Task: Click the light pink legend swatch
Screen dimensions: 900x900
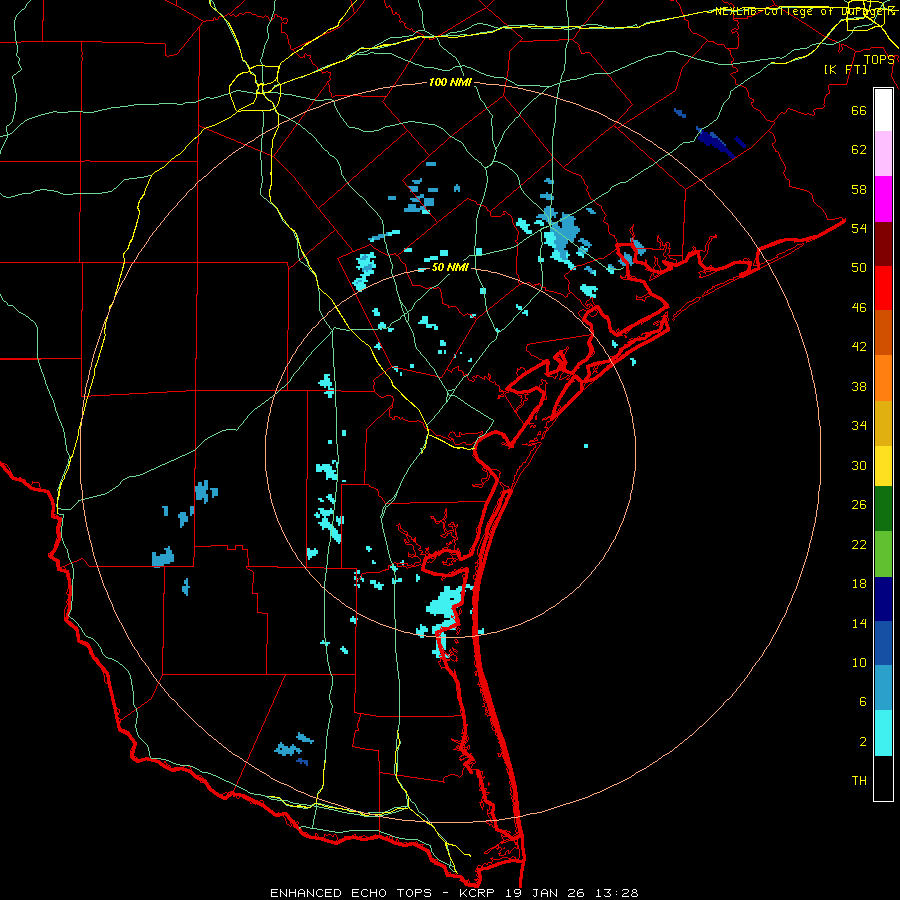Action: [883, 153]
